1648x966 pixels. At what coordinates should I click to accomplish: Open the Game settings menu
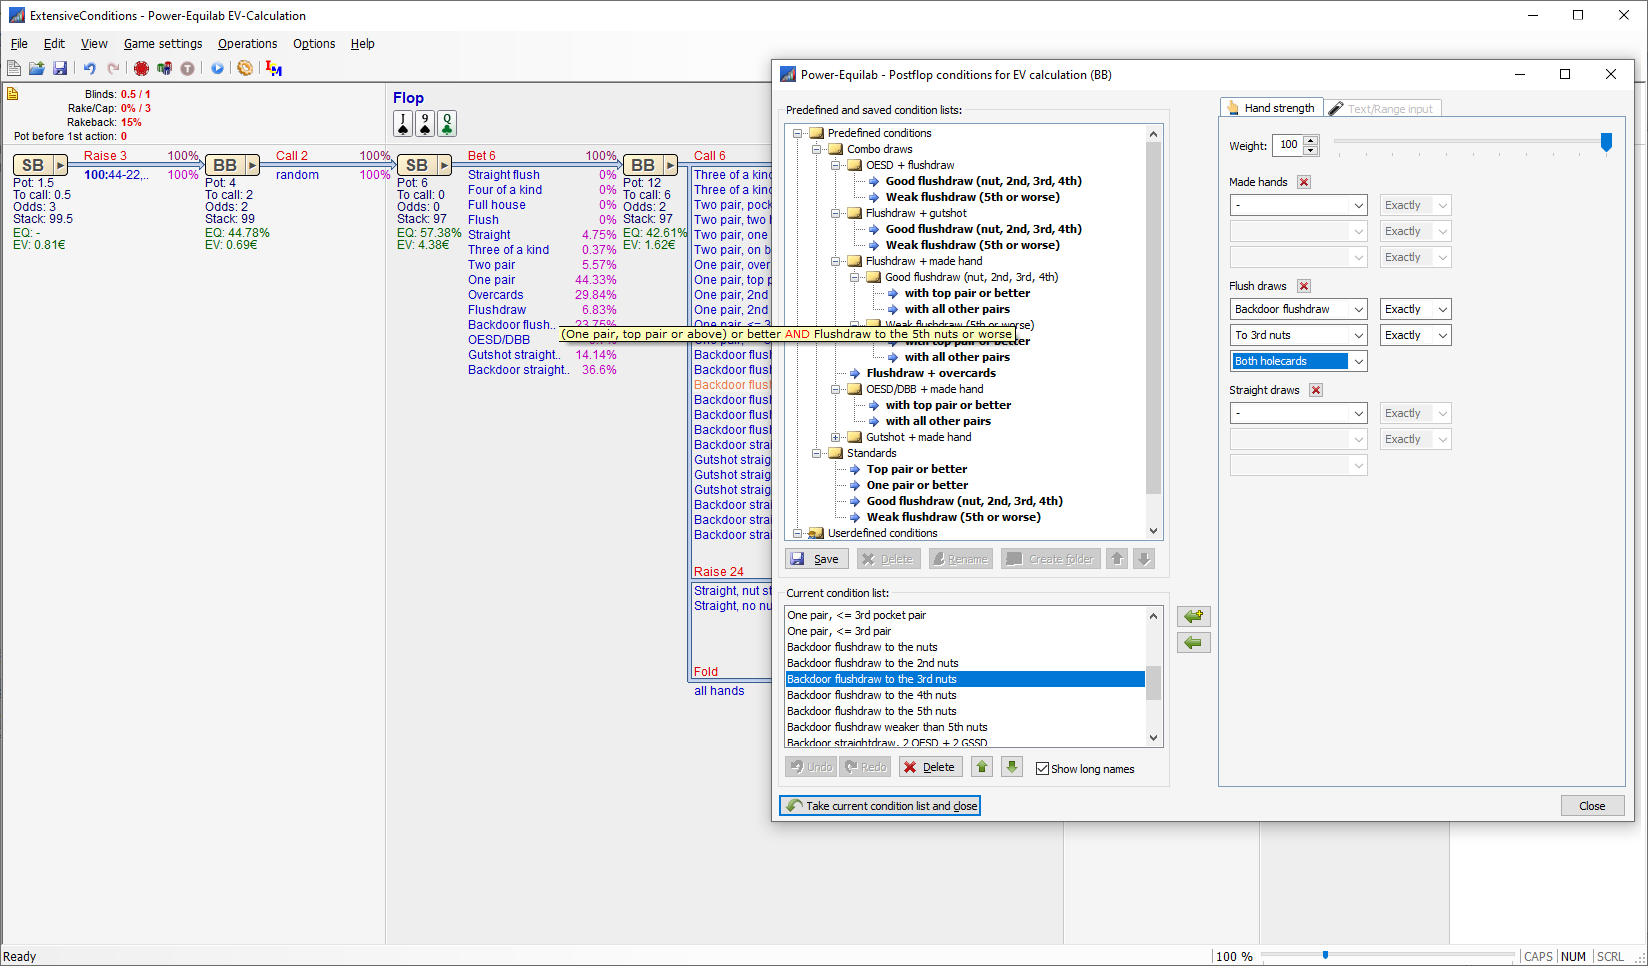tap(163, 44)
